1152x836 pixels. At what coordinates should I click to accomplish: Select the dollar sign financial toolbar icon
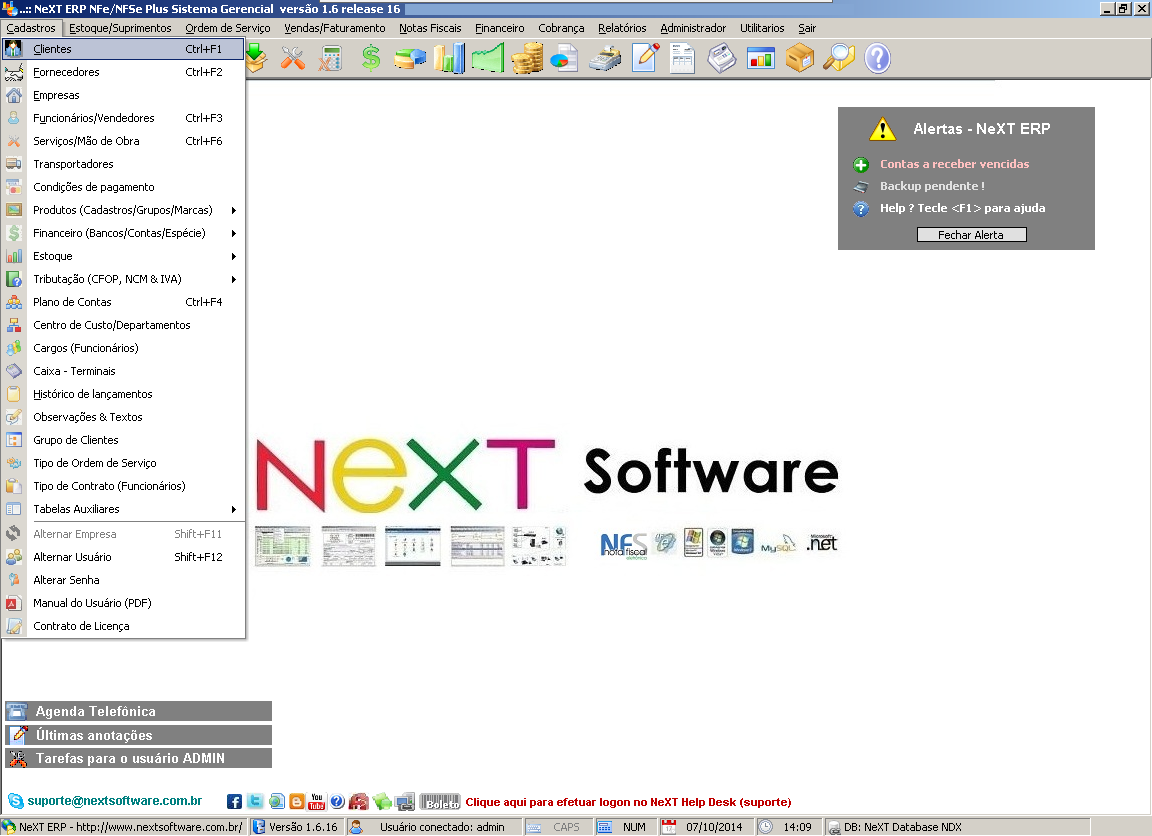tap(369, 59)
